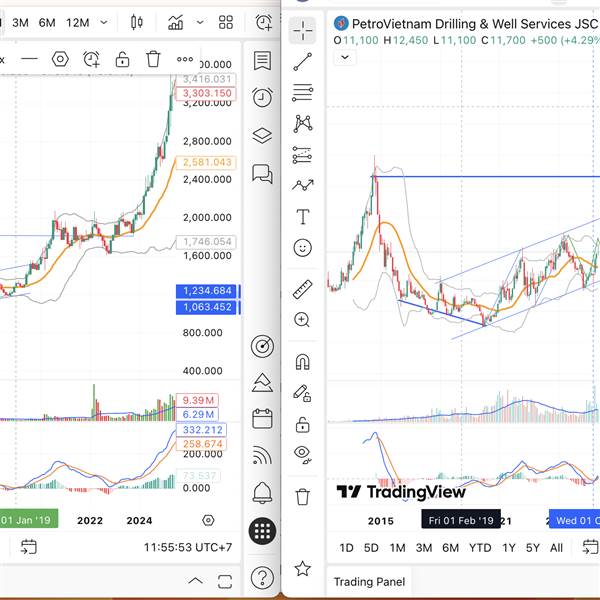This screenshot has height=600, width=600.
Task: Toggle stay in drawing mode
Action: [x=302, y=393]
